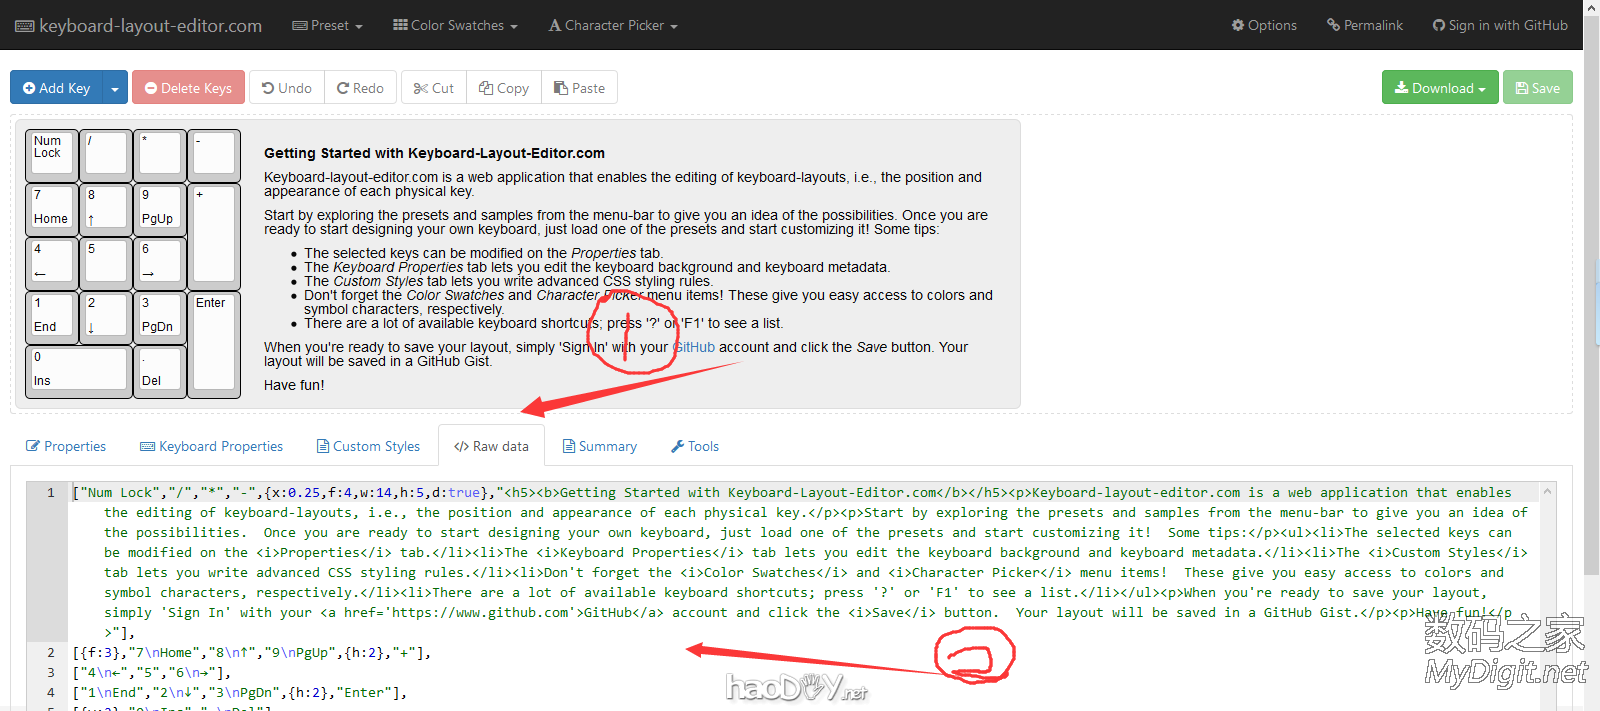Click the Redo toolbar button

coord(360,88)
